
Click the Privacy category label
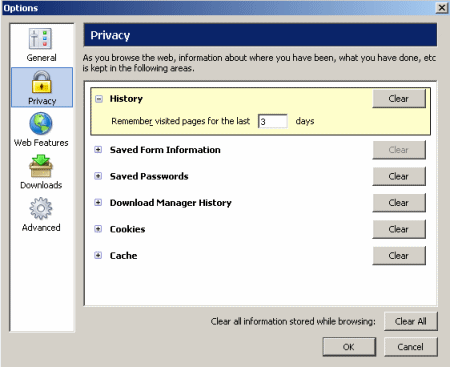click(42, 101)
